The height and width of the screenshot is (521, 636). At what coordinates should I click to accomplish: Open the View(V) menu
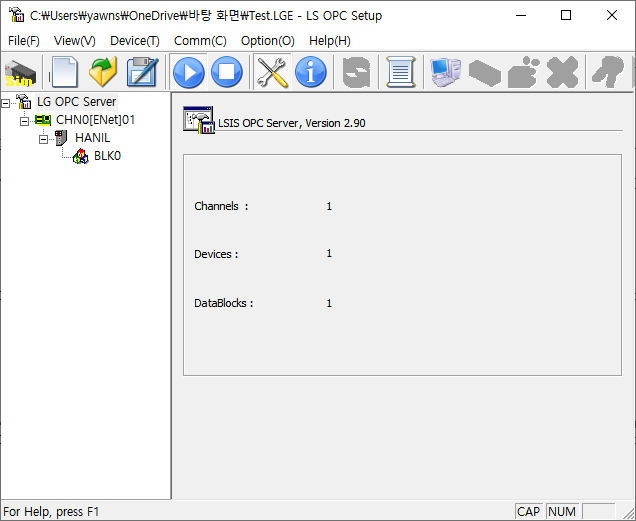[x=75, y=41]
